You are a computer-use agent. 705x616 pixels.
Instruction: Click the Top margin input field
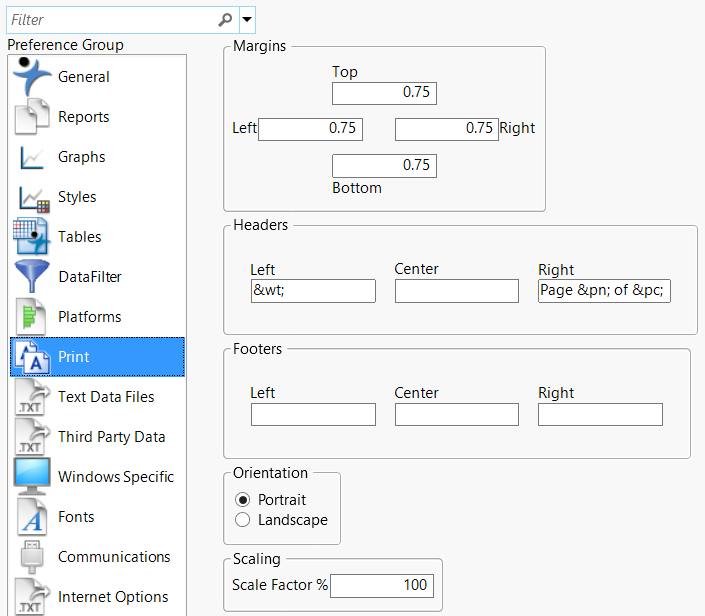[x=384, y=93]
